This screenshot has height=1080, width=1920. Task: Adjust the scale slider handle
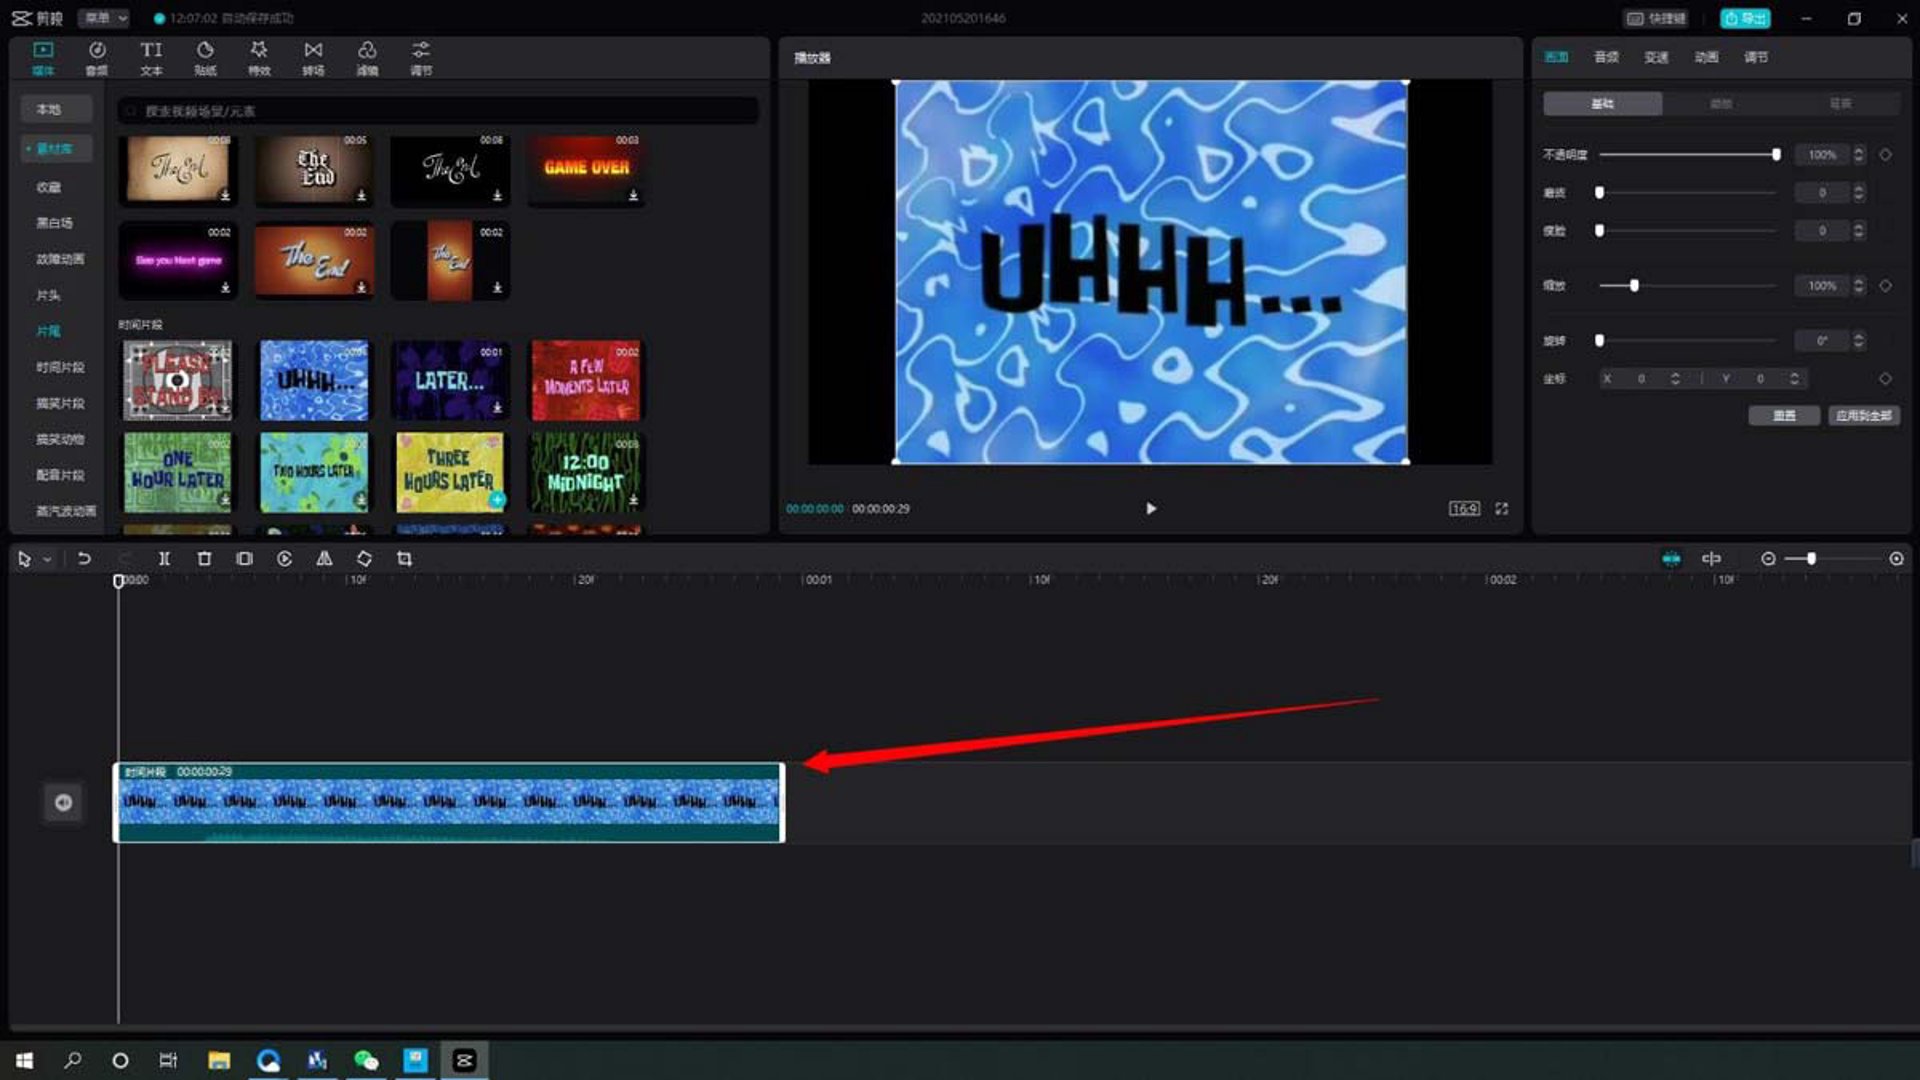(x=1634, y=286)
